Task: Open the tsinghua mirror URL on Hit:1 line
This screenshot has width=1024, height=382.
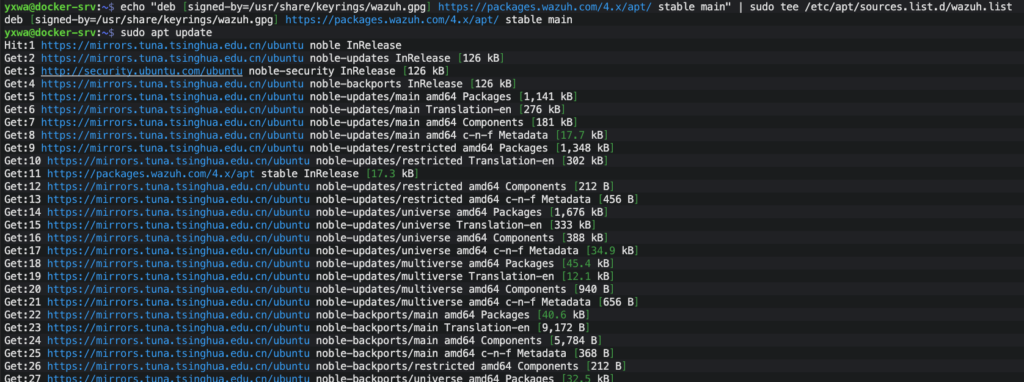Action: point(172,46)
